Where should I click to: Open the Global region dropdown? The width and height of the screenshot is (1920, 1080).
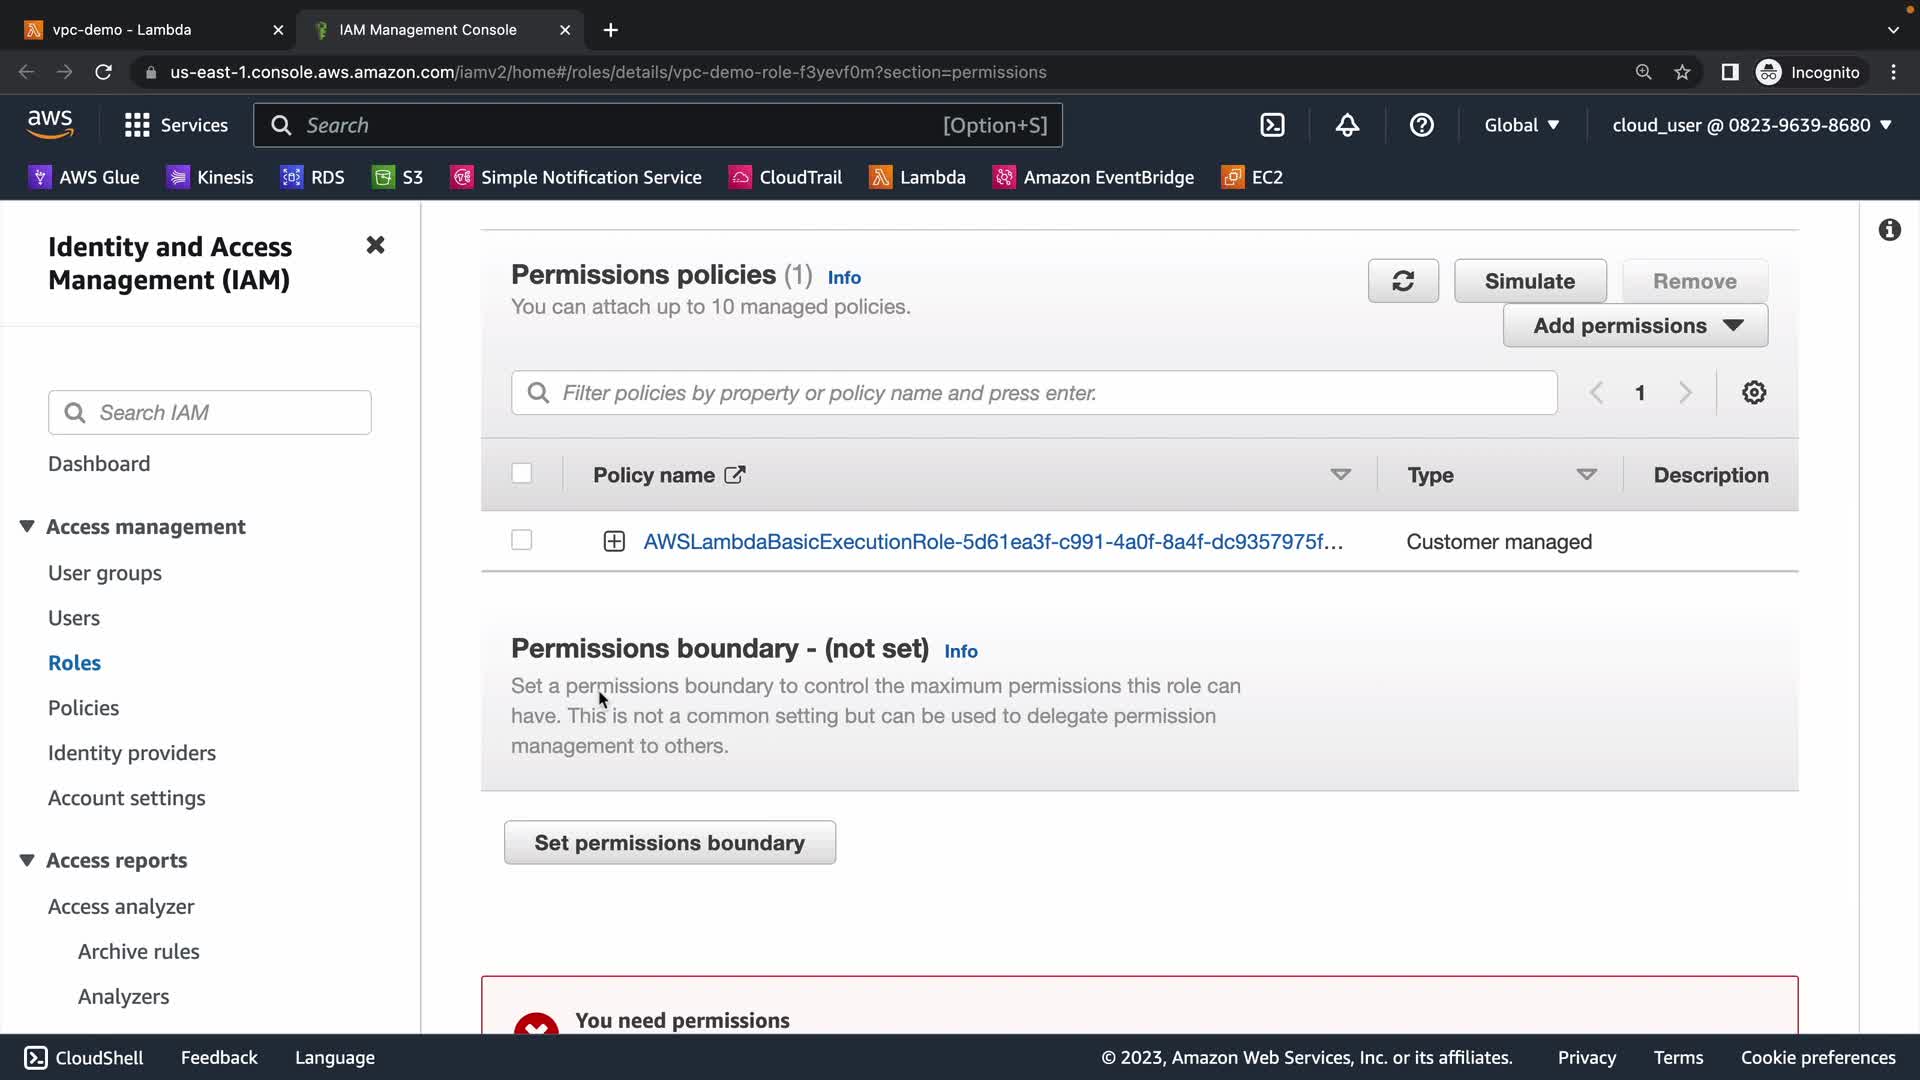[1521, 125]
